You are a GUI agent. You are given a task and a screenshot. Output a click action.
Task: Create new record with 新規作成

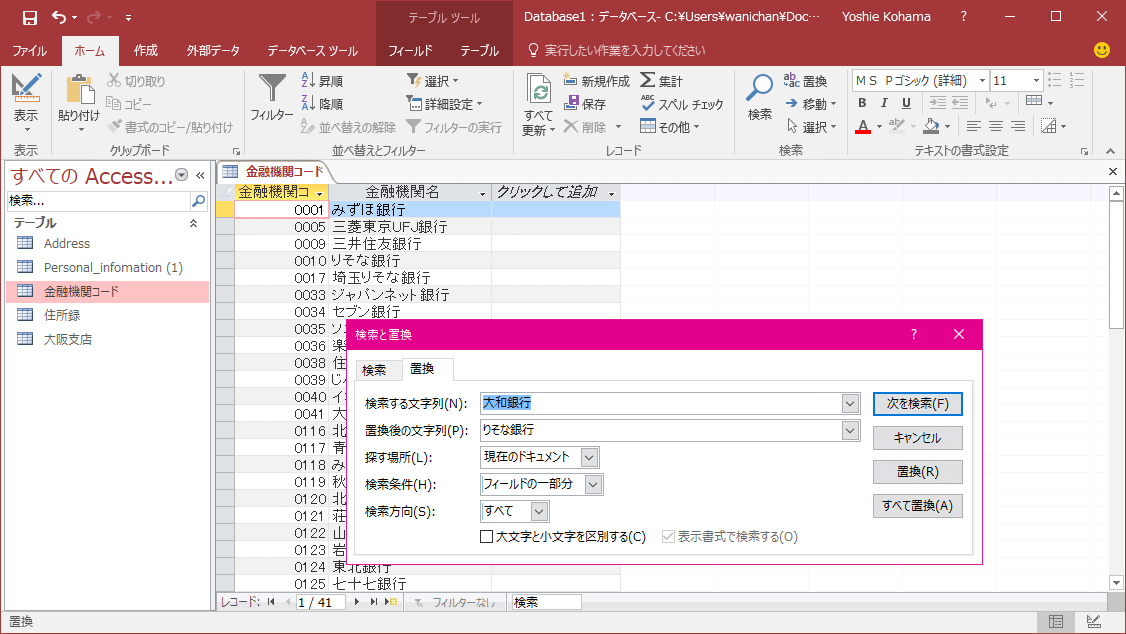[597, 81]
